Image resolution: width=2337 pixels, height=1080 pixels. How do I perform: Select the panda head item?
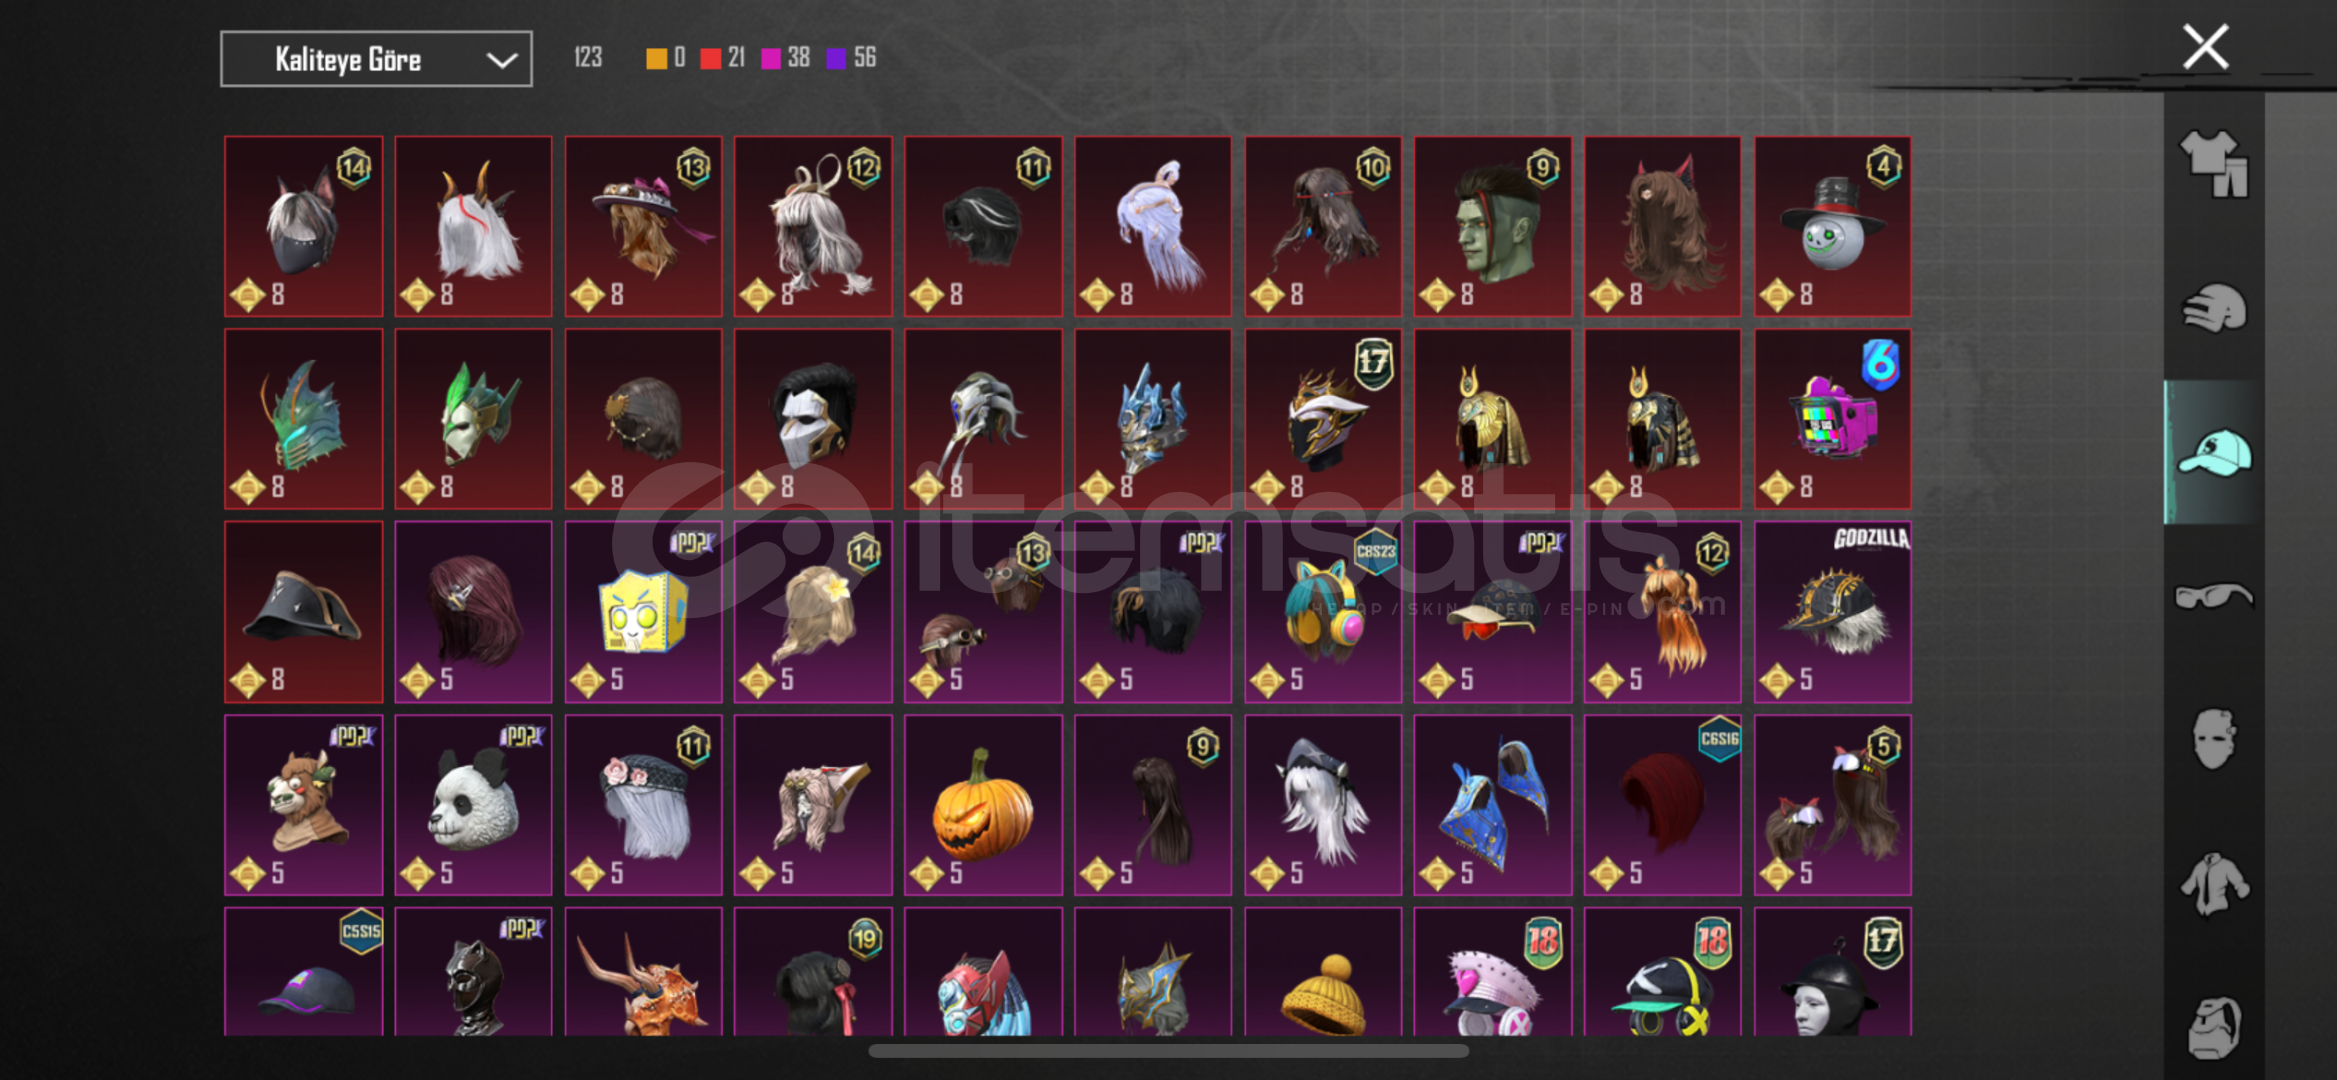(x=473, y=804)
